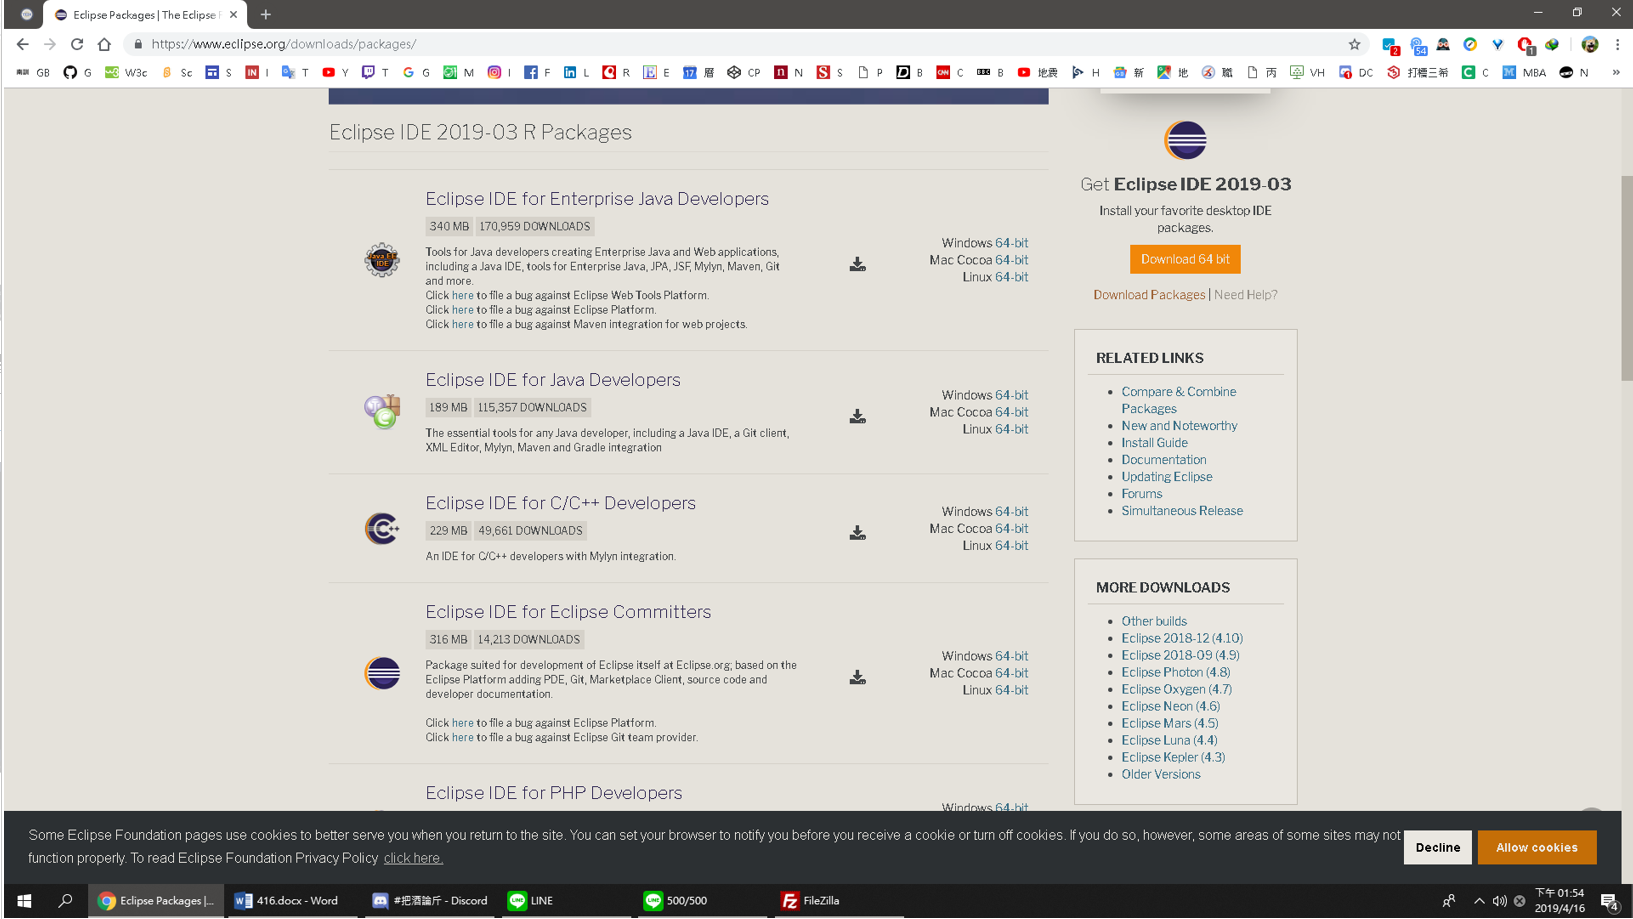
Task: Open the Updating Eclipse link
Action: tap(1166, 477)
